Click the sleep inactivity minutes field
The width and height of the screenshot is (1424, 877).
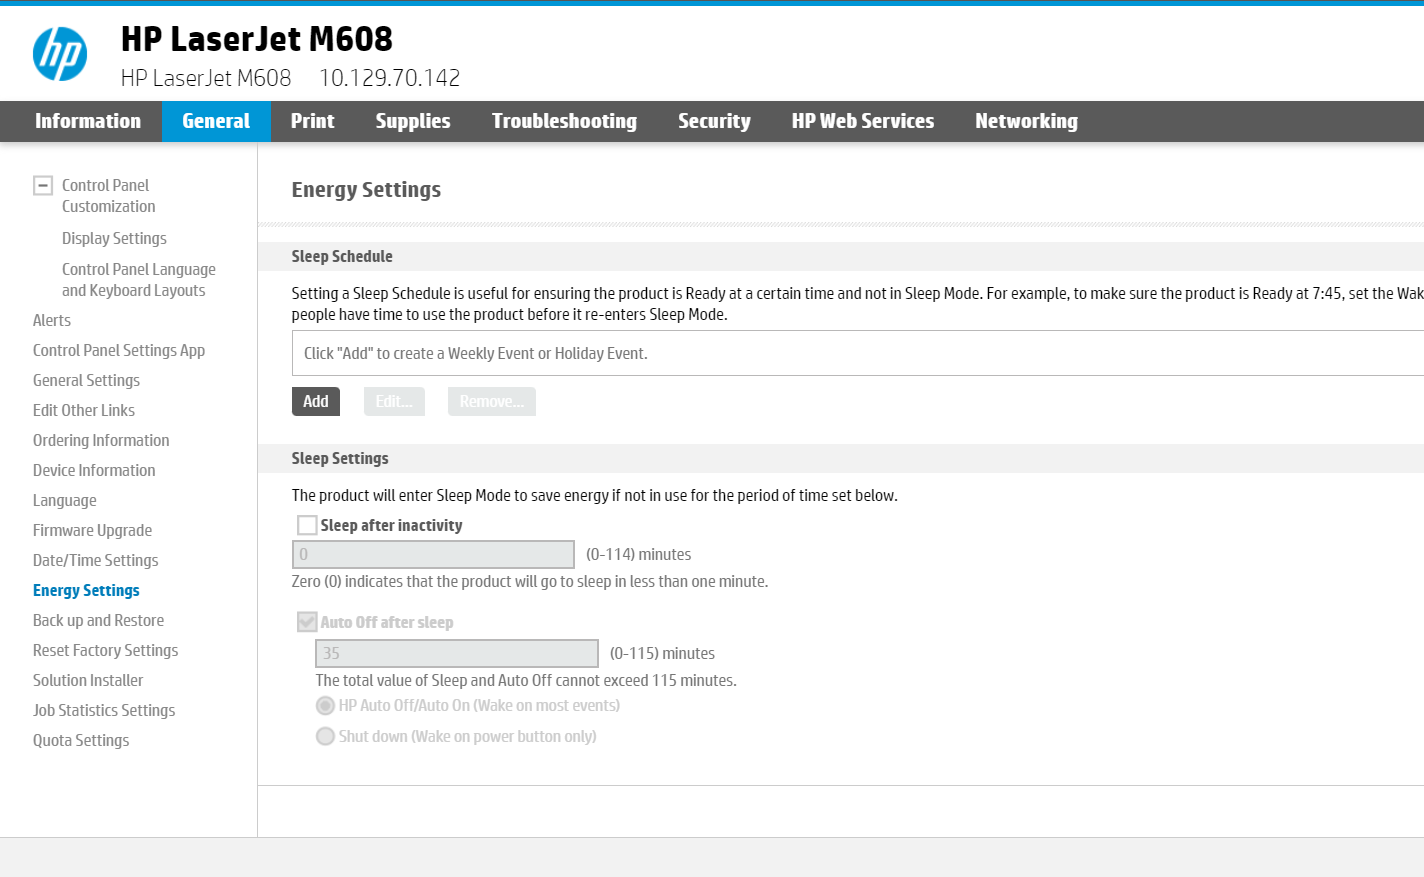pyautogui.click(x=433, y=554)
